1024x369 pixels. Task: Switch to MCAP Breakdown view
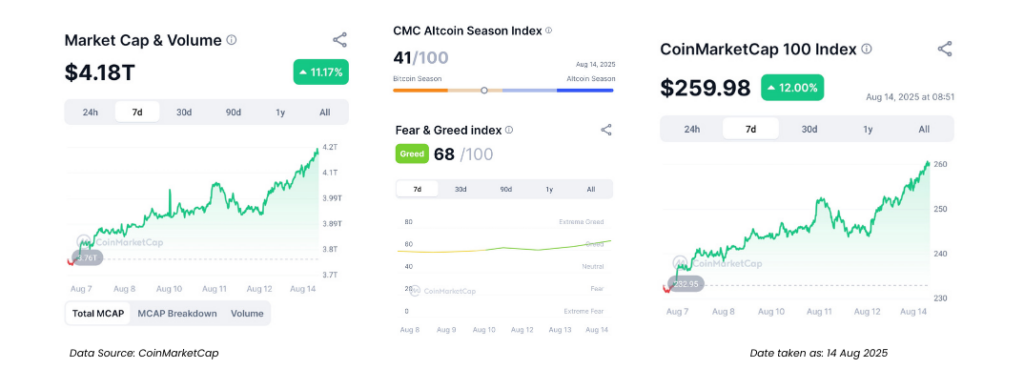point(177,313)
